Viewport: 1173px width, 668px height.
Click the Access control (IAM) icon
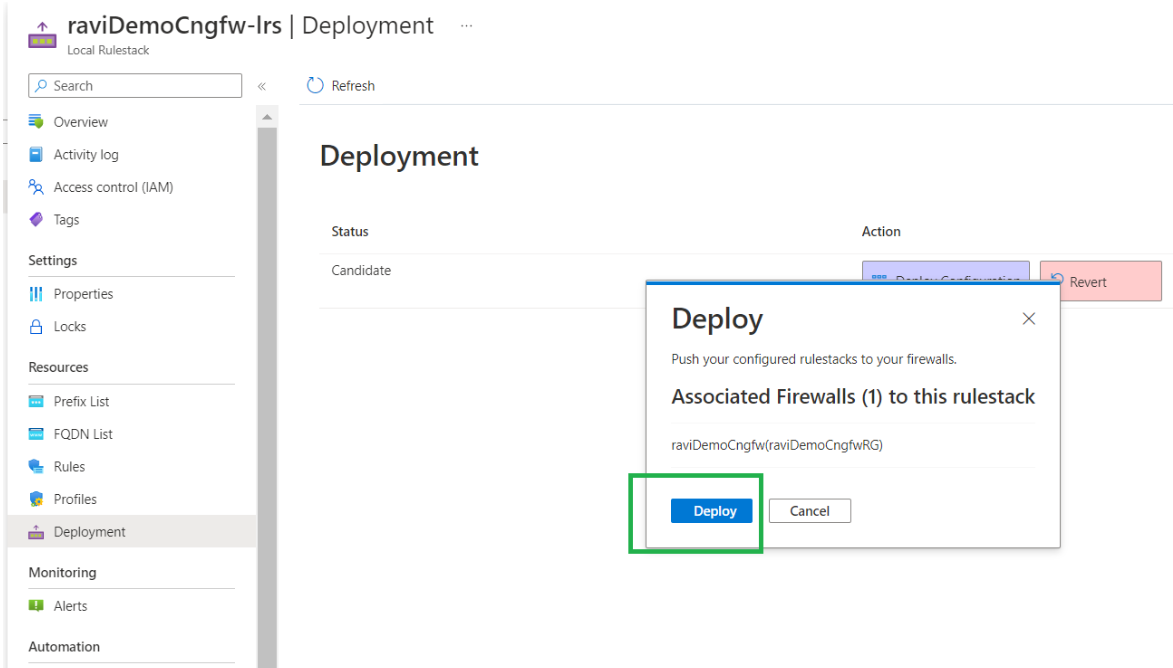[36, 187]
